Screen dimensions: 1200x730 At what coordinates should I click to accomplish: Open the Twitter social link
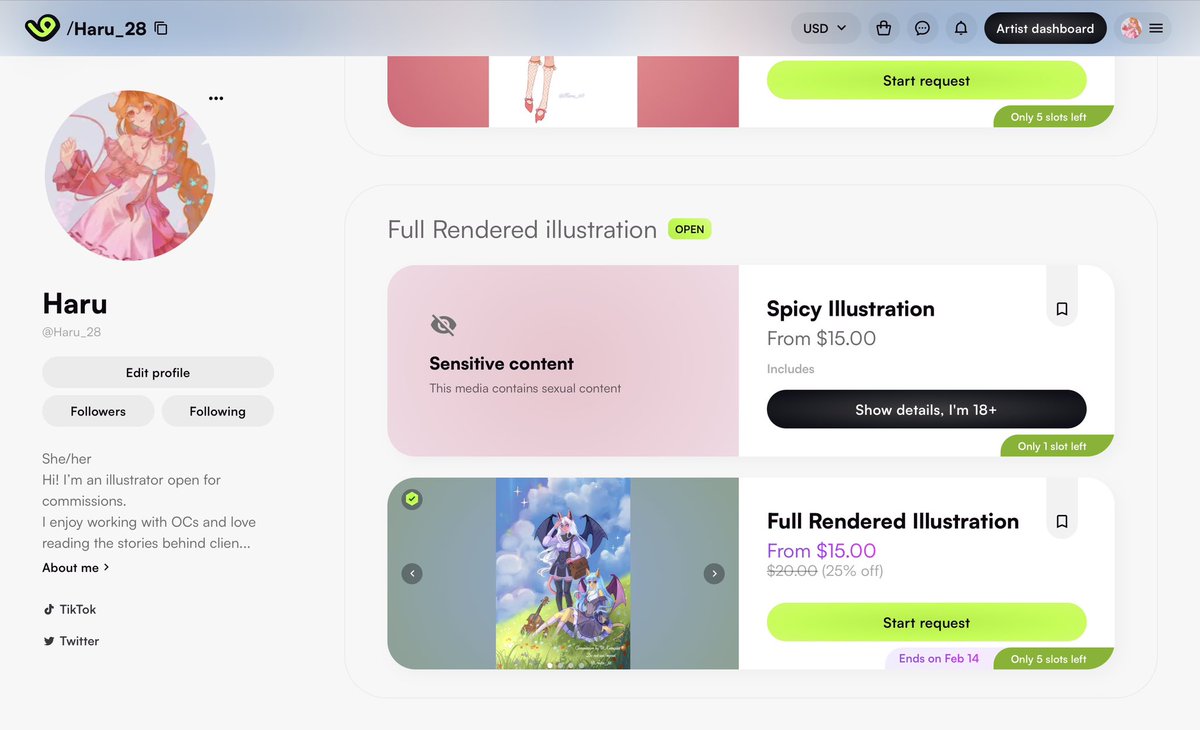point(70,641)
